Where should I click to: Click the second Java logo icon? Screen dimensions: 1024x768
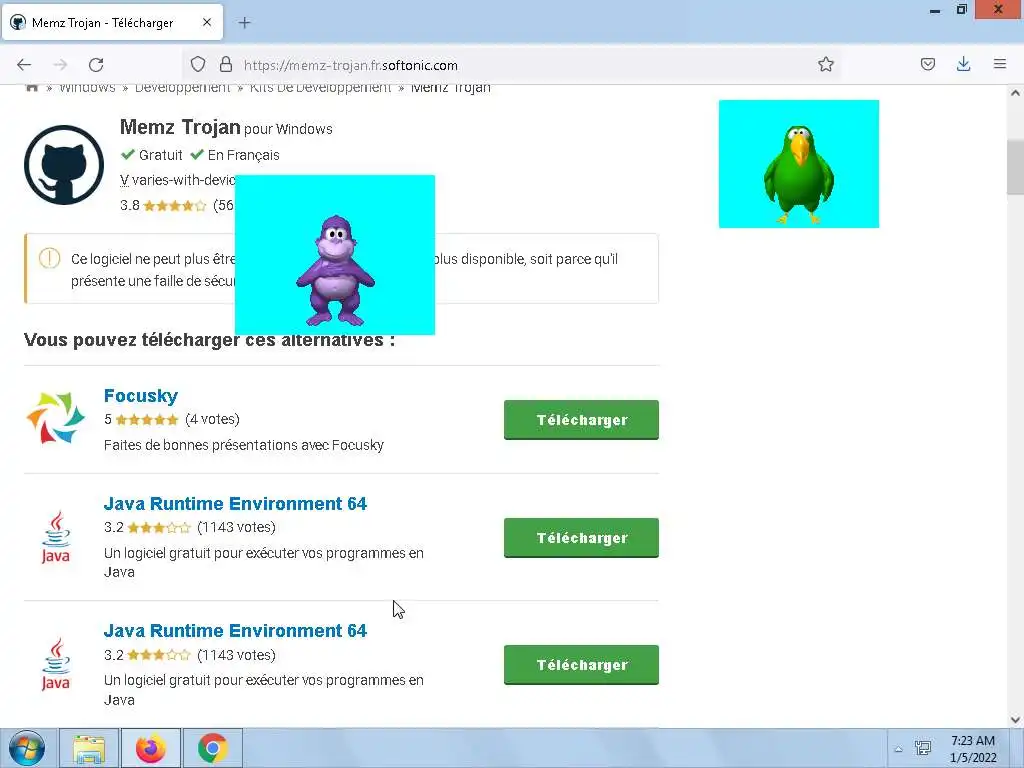tap(56, 664)
